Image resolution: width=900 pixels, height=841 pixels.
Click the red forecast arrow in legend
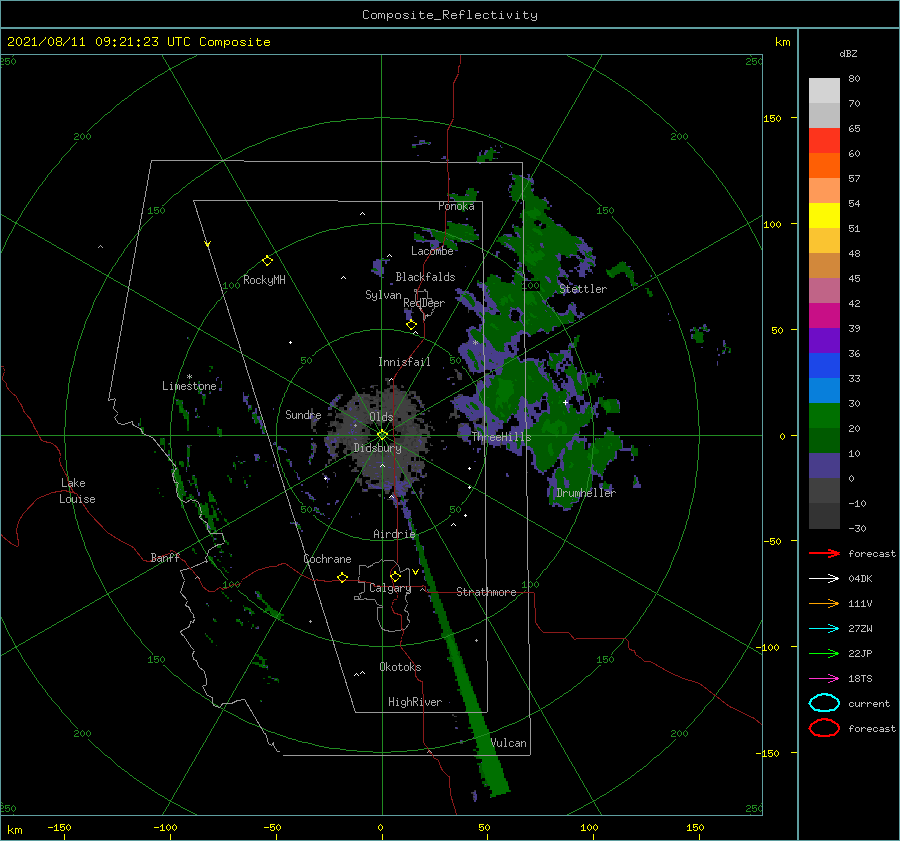[x=824, y=553]
